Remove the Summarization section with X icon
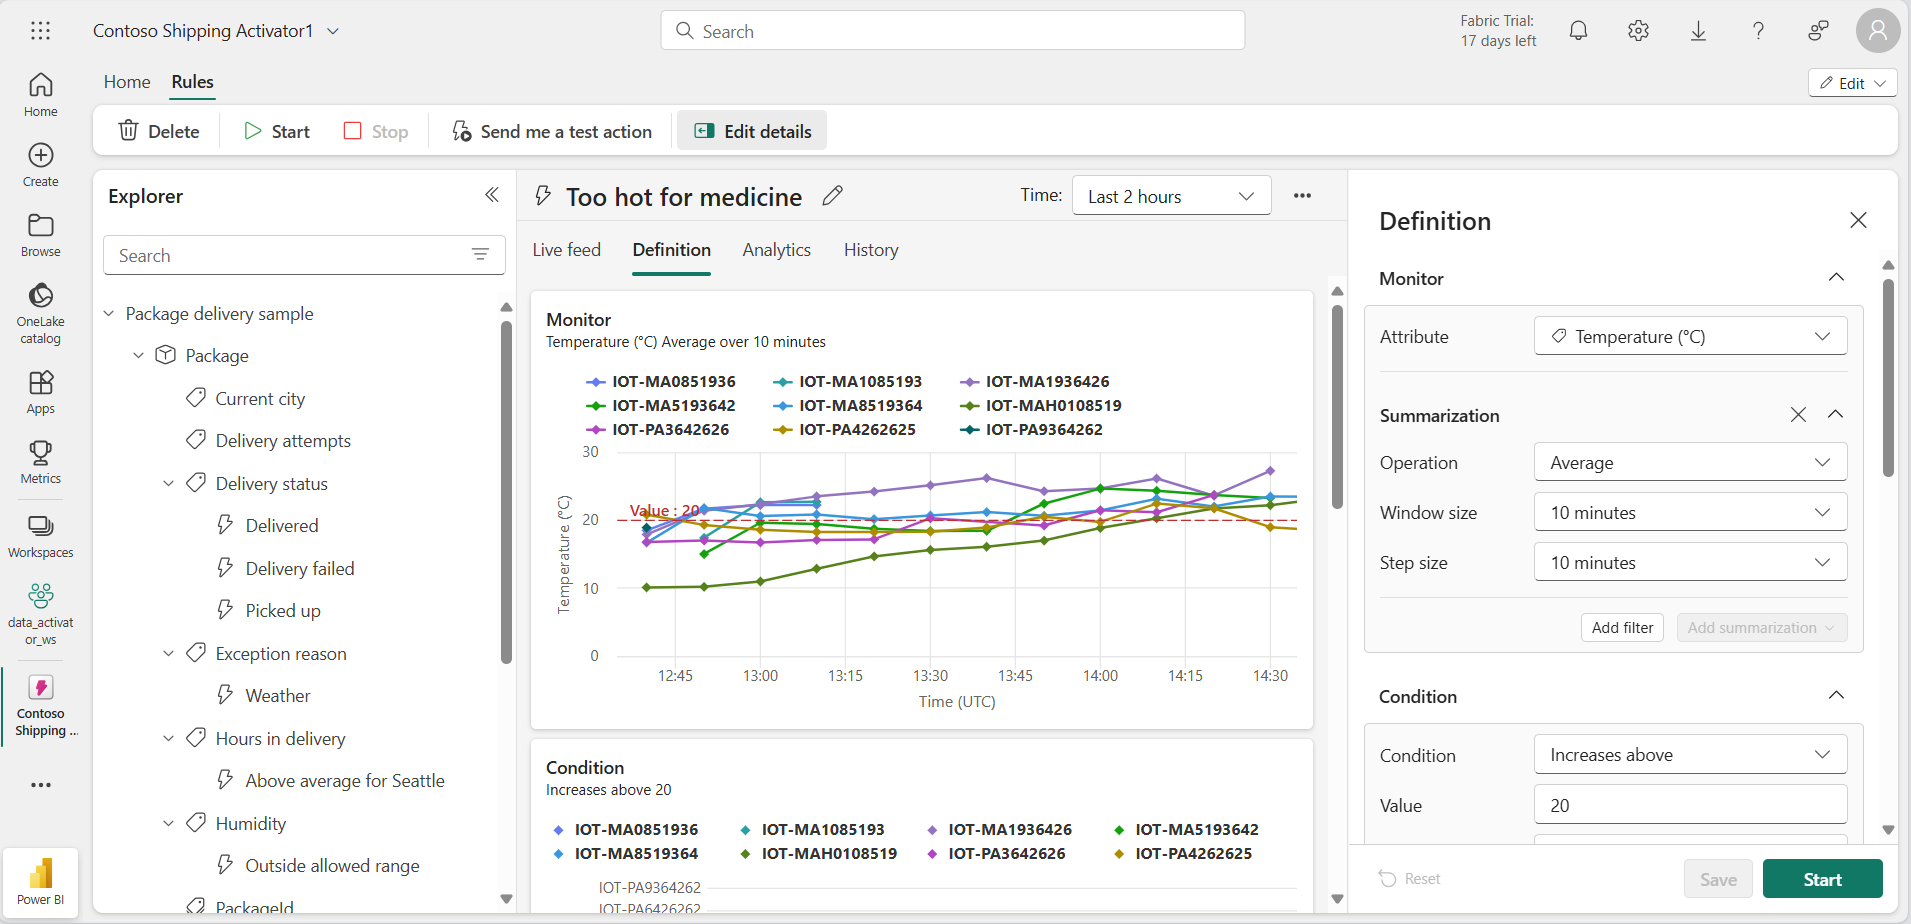This screenshot has width=1911, height=924. click(1798, 415)
